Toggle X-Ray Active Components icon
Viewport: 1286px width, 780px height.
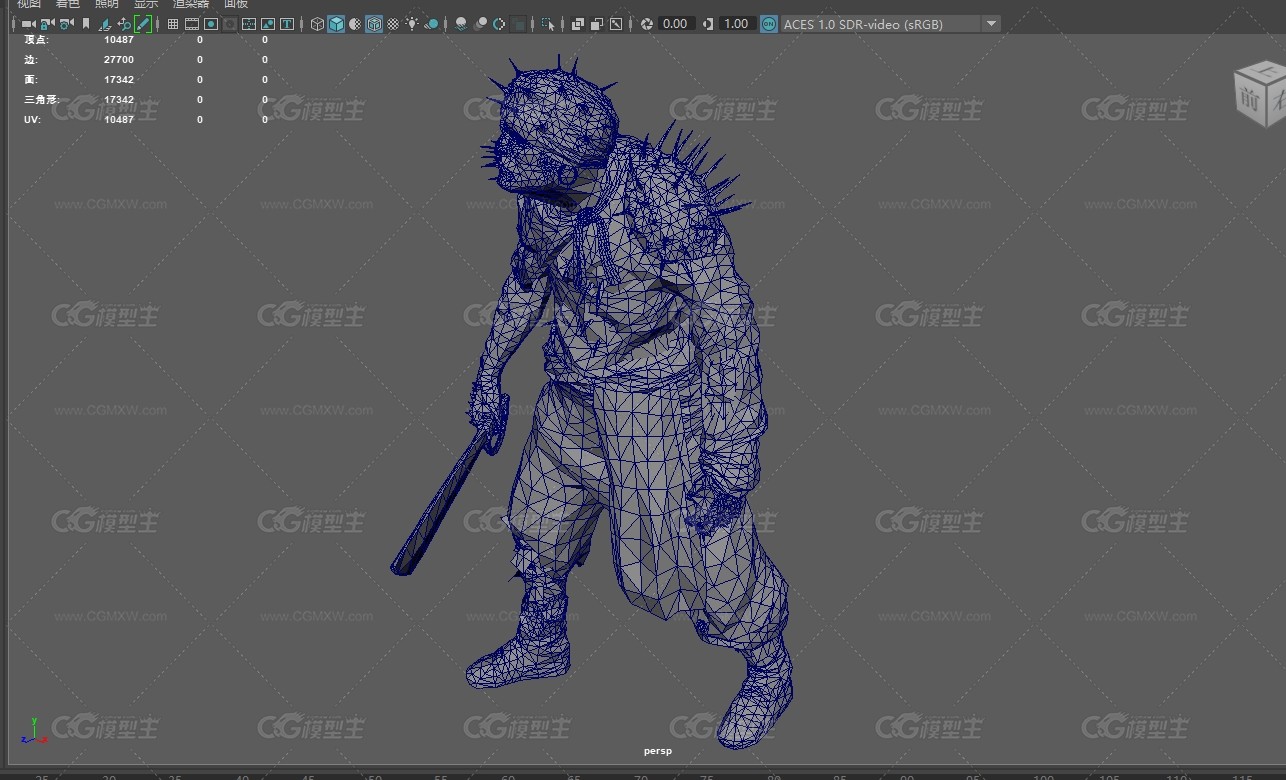tap(598, 23)
